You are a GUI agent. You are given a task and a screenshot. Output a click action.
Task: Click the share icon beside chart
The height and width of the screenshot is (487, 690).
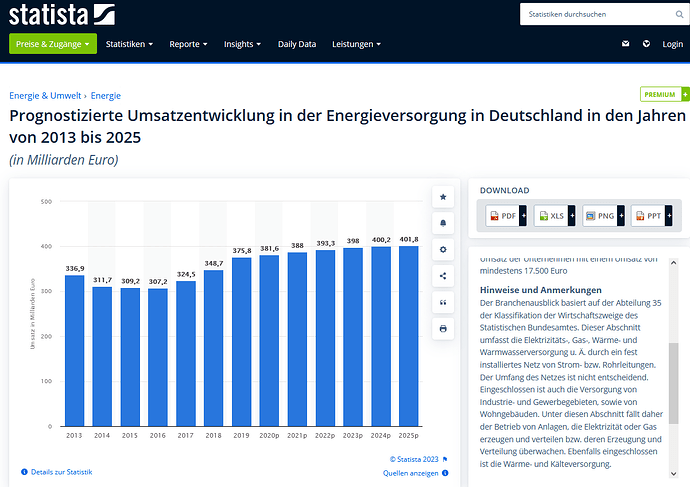[443, 276]
